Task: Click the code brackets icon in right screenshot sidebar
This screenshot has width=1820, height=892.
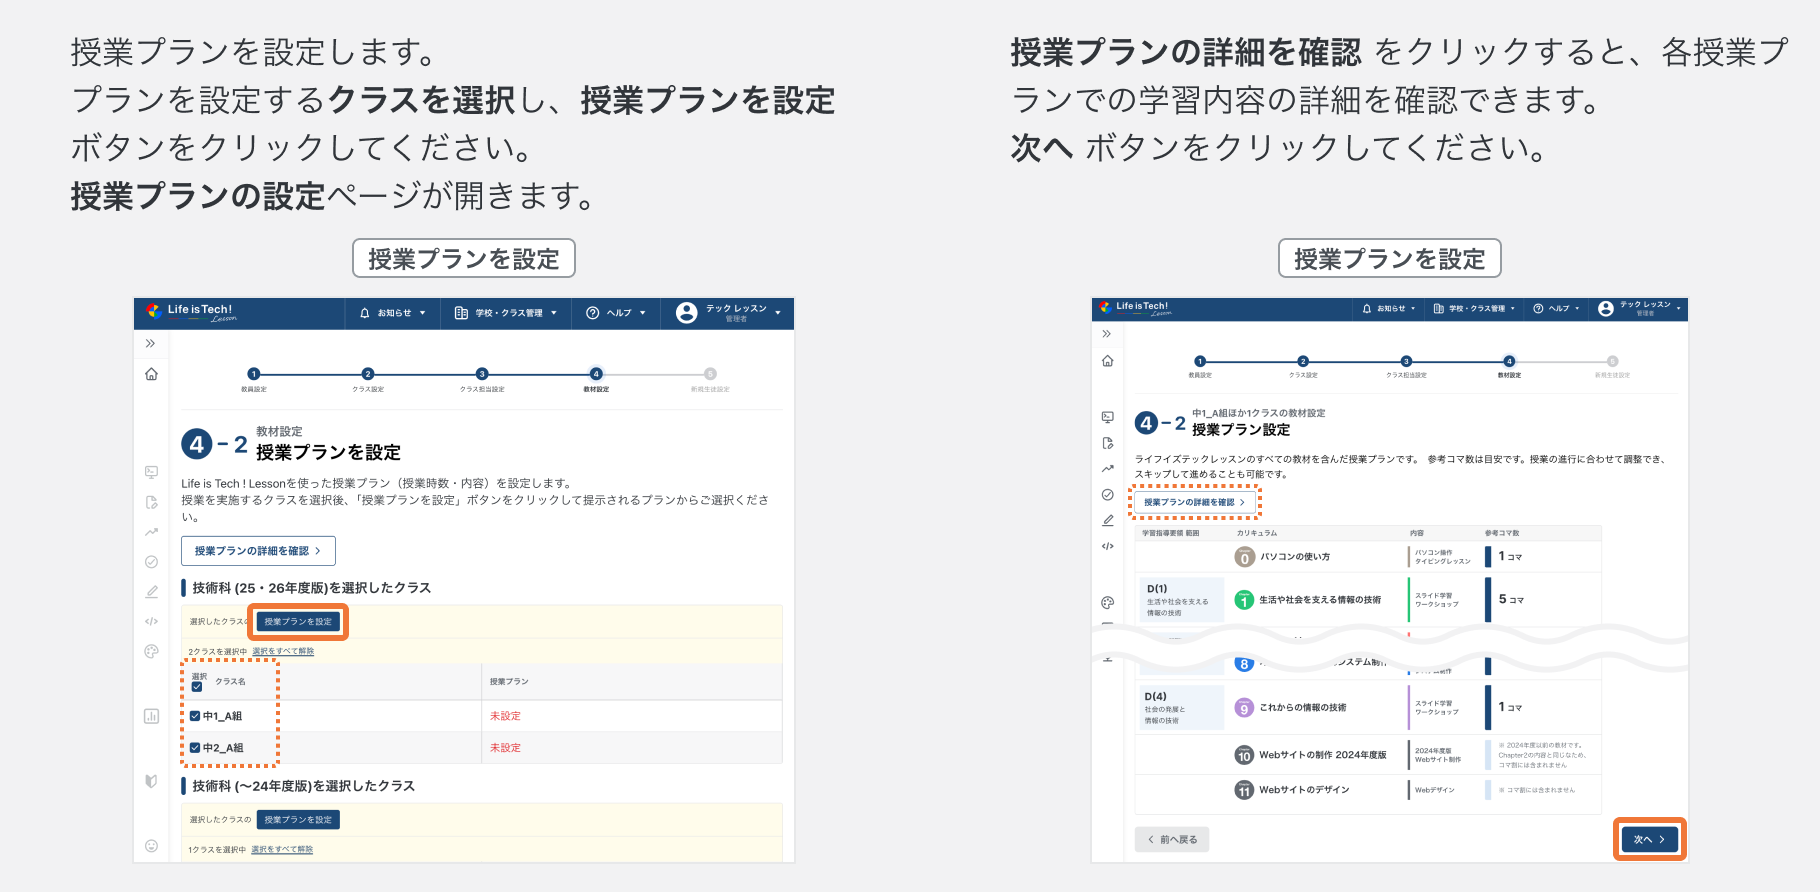Action: click(x=1107, y=546)
